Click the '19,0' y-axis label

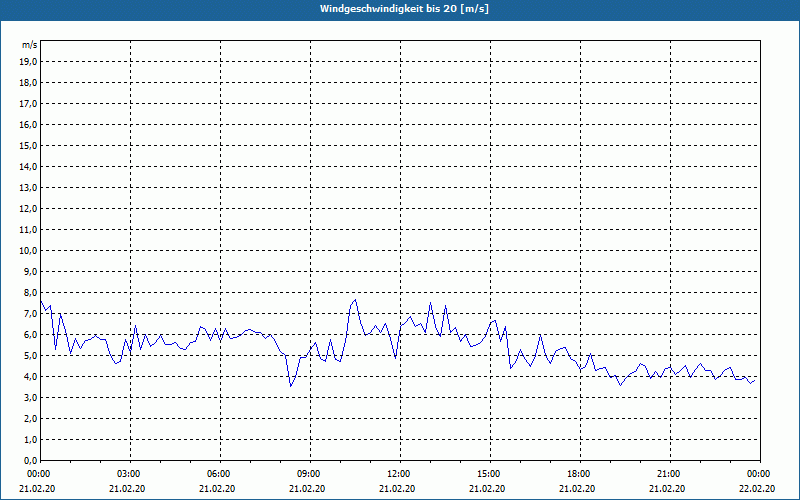pyautogui.click(x=29, y=62)
